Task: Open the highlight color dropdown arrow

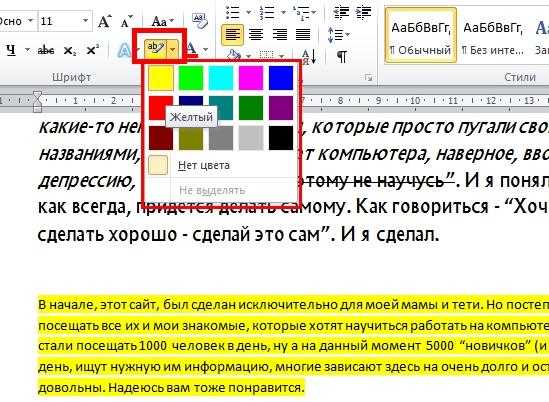Action: click(x=173, y=49)
